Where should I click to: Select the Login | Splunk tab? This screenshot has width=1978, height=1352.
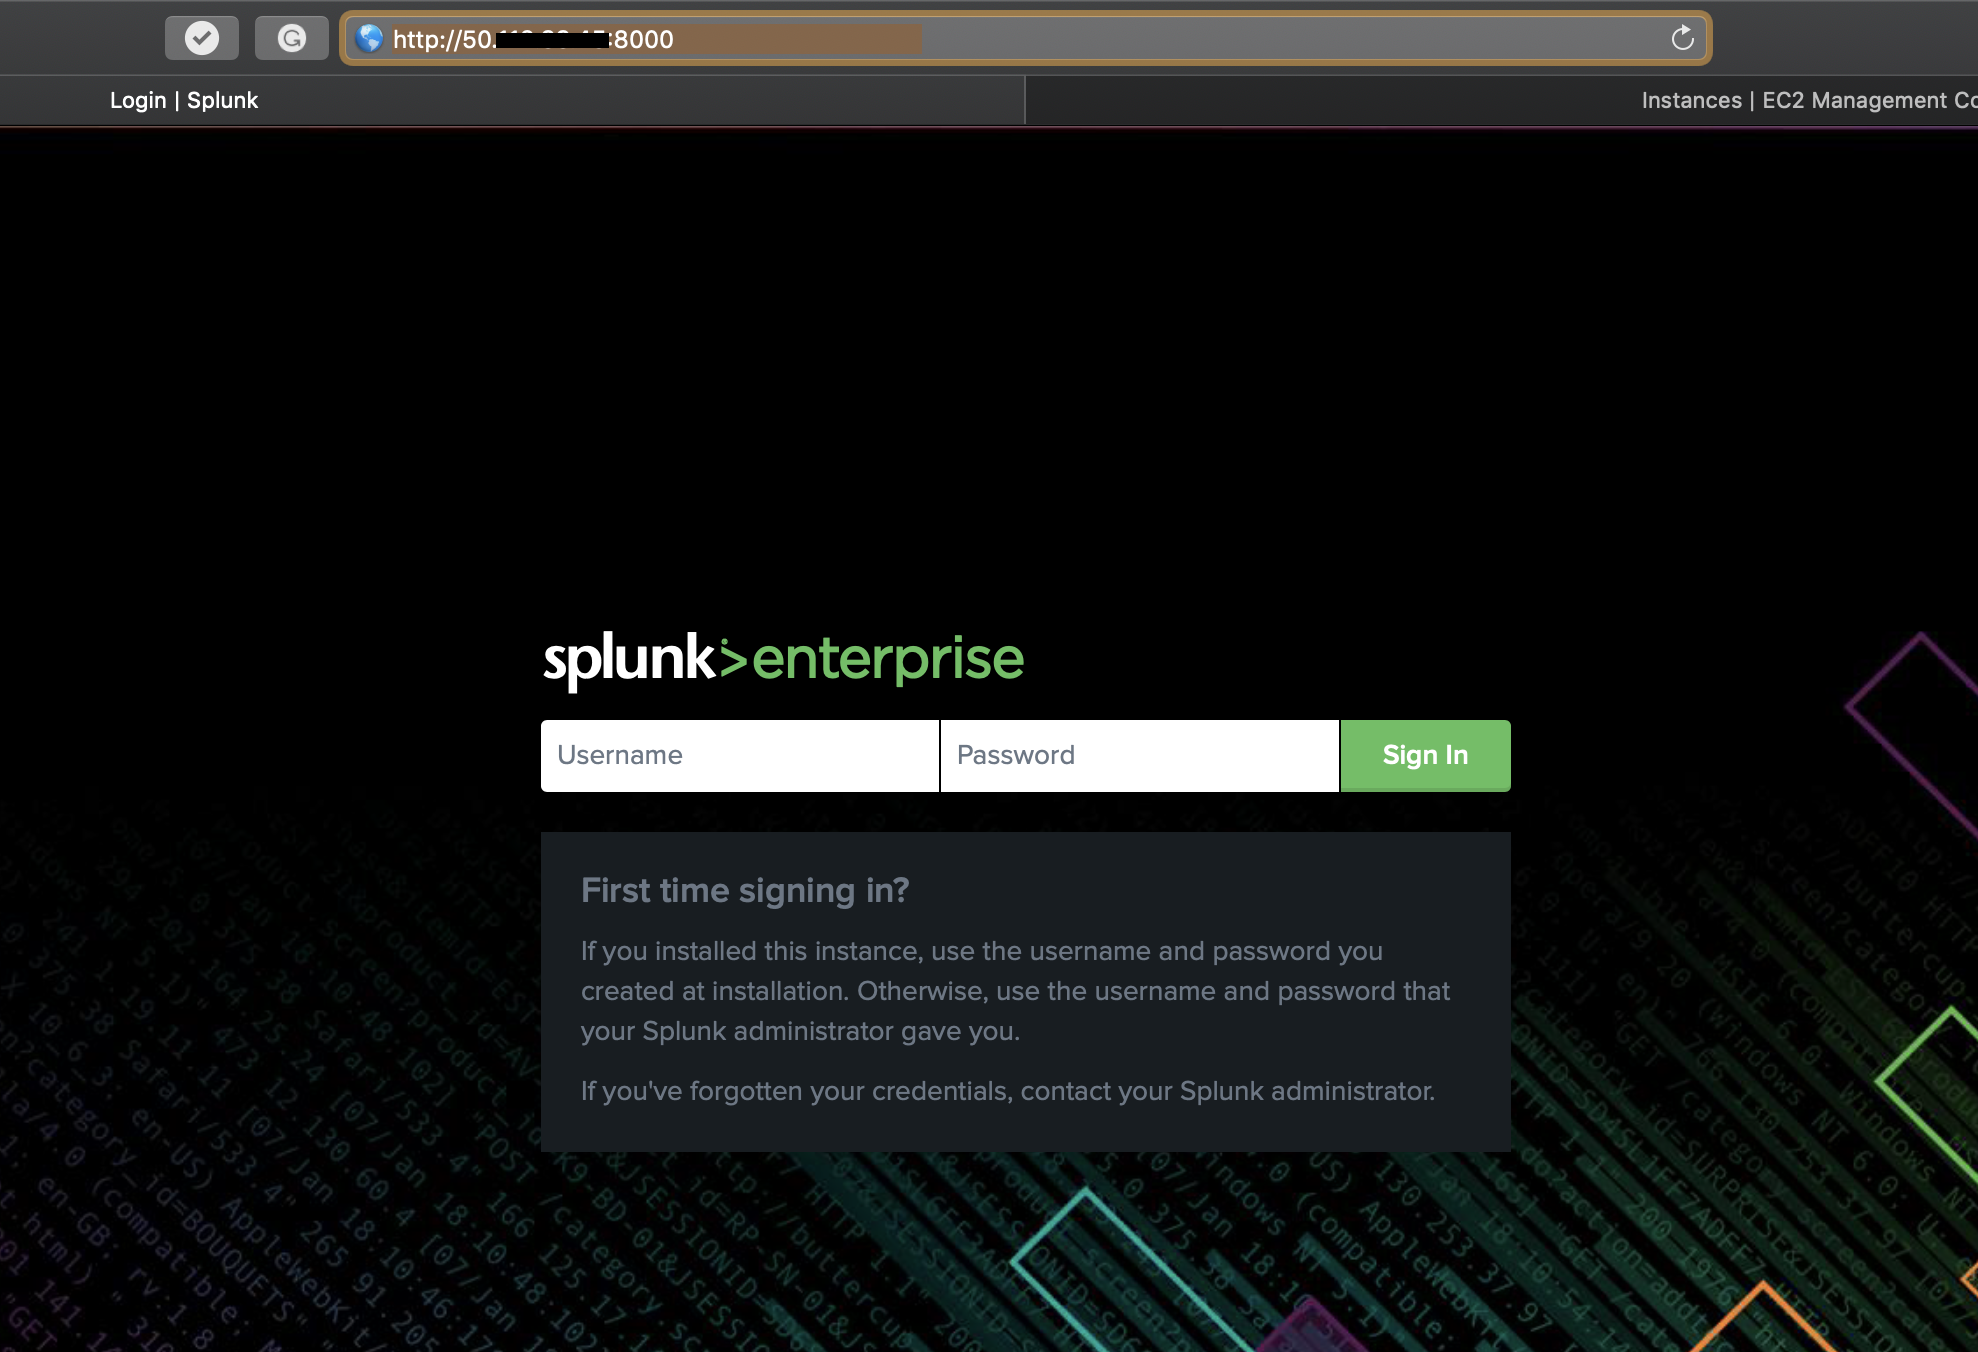[x=184, y=100]
